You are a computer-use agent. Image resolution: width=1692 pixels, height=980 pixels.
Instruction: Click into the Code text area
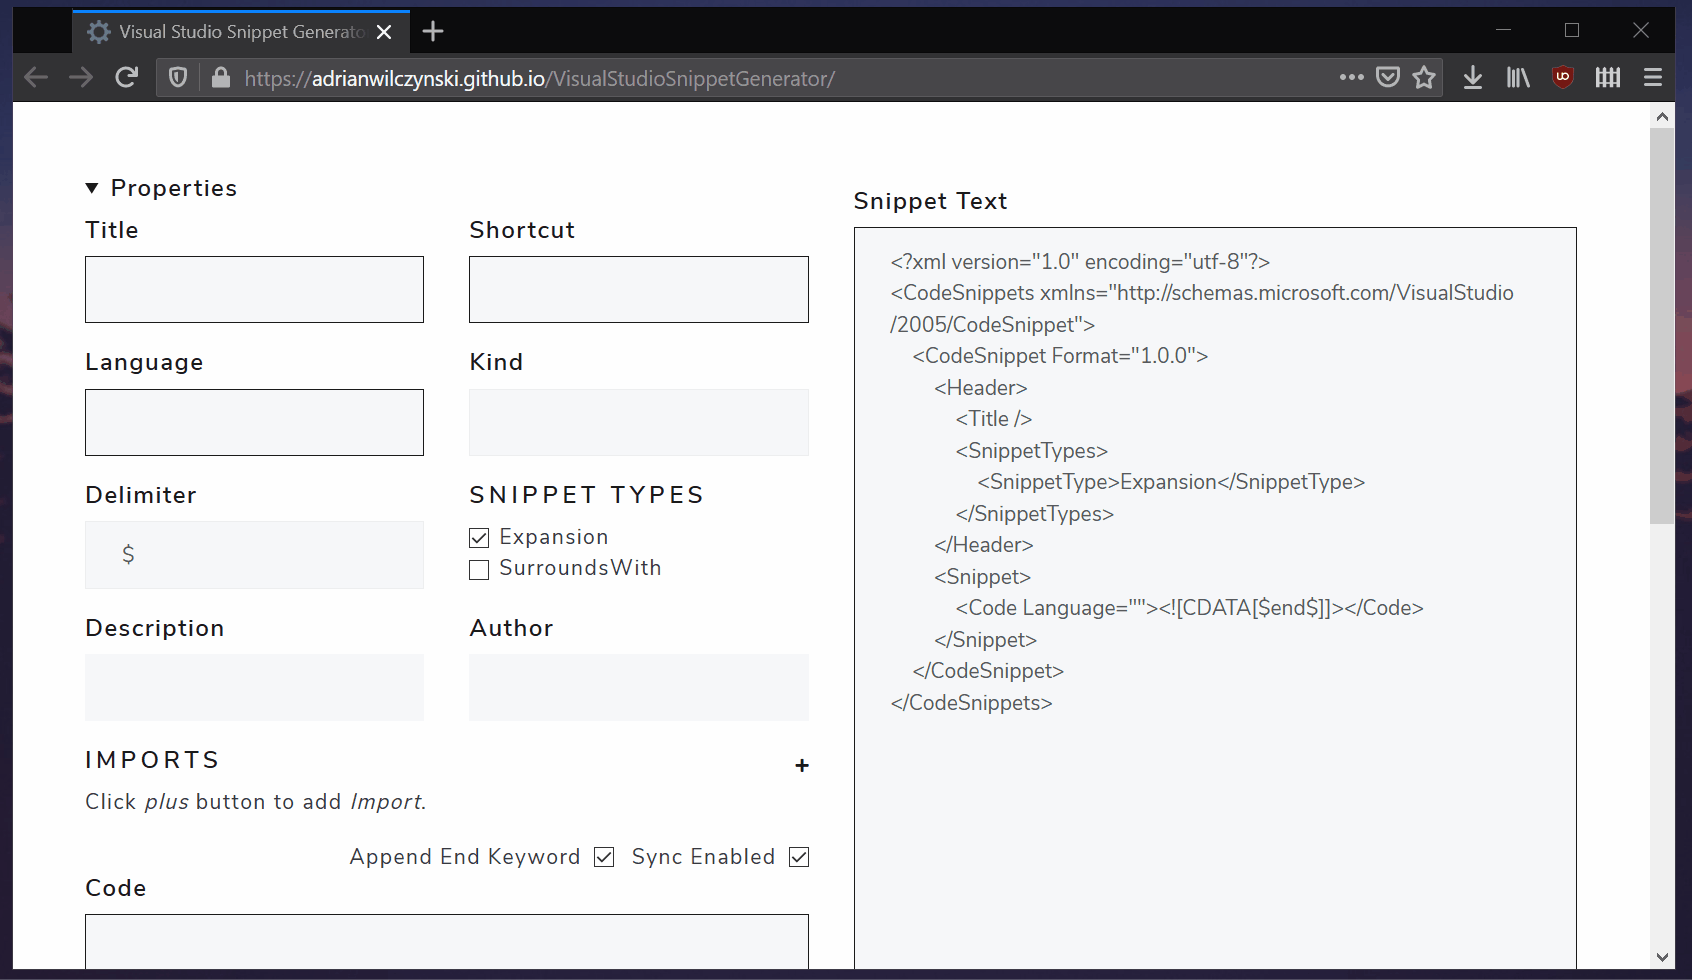pyautogui.click(x=447, y=941)
